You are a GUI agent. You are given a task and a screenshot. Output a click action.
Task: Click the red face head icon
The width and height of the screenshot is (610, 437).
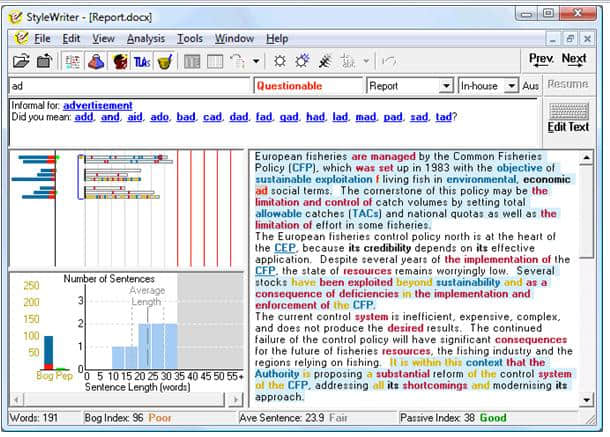pyautogui.click(x=119, y=61)
